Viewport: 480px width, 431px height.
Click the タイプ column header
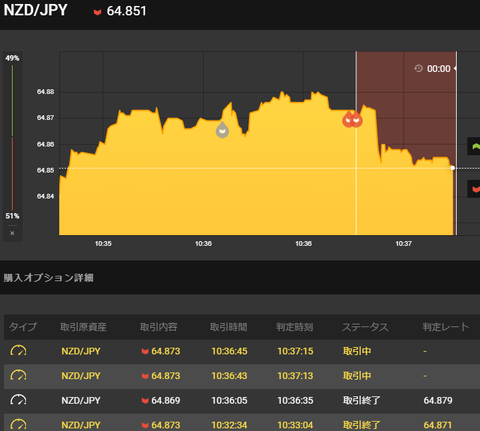pyautogui.click(x=23, y=327)
